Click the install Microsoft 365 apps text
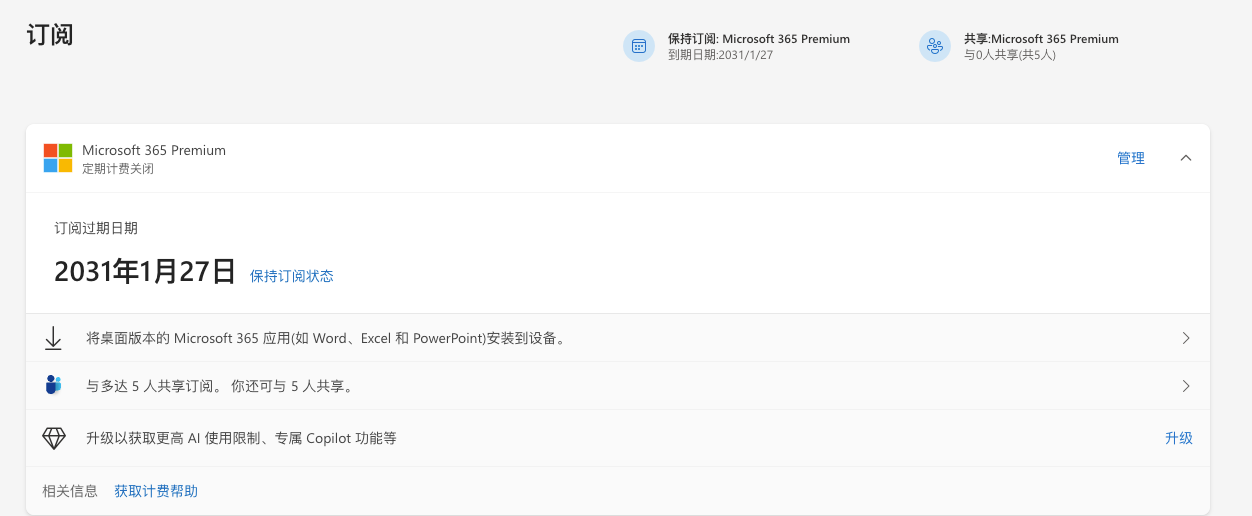 pos(329,338)
